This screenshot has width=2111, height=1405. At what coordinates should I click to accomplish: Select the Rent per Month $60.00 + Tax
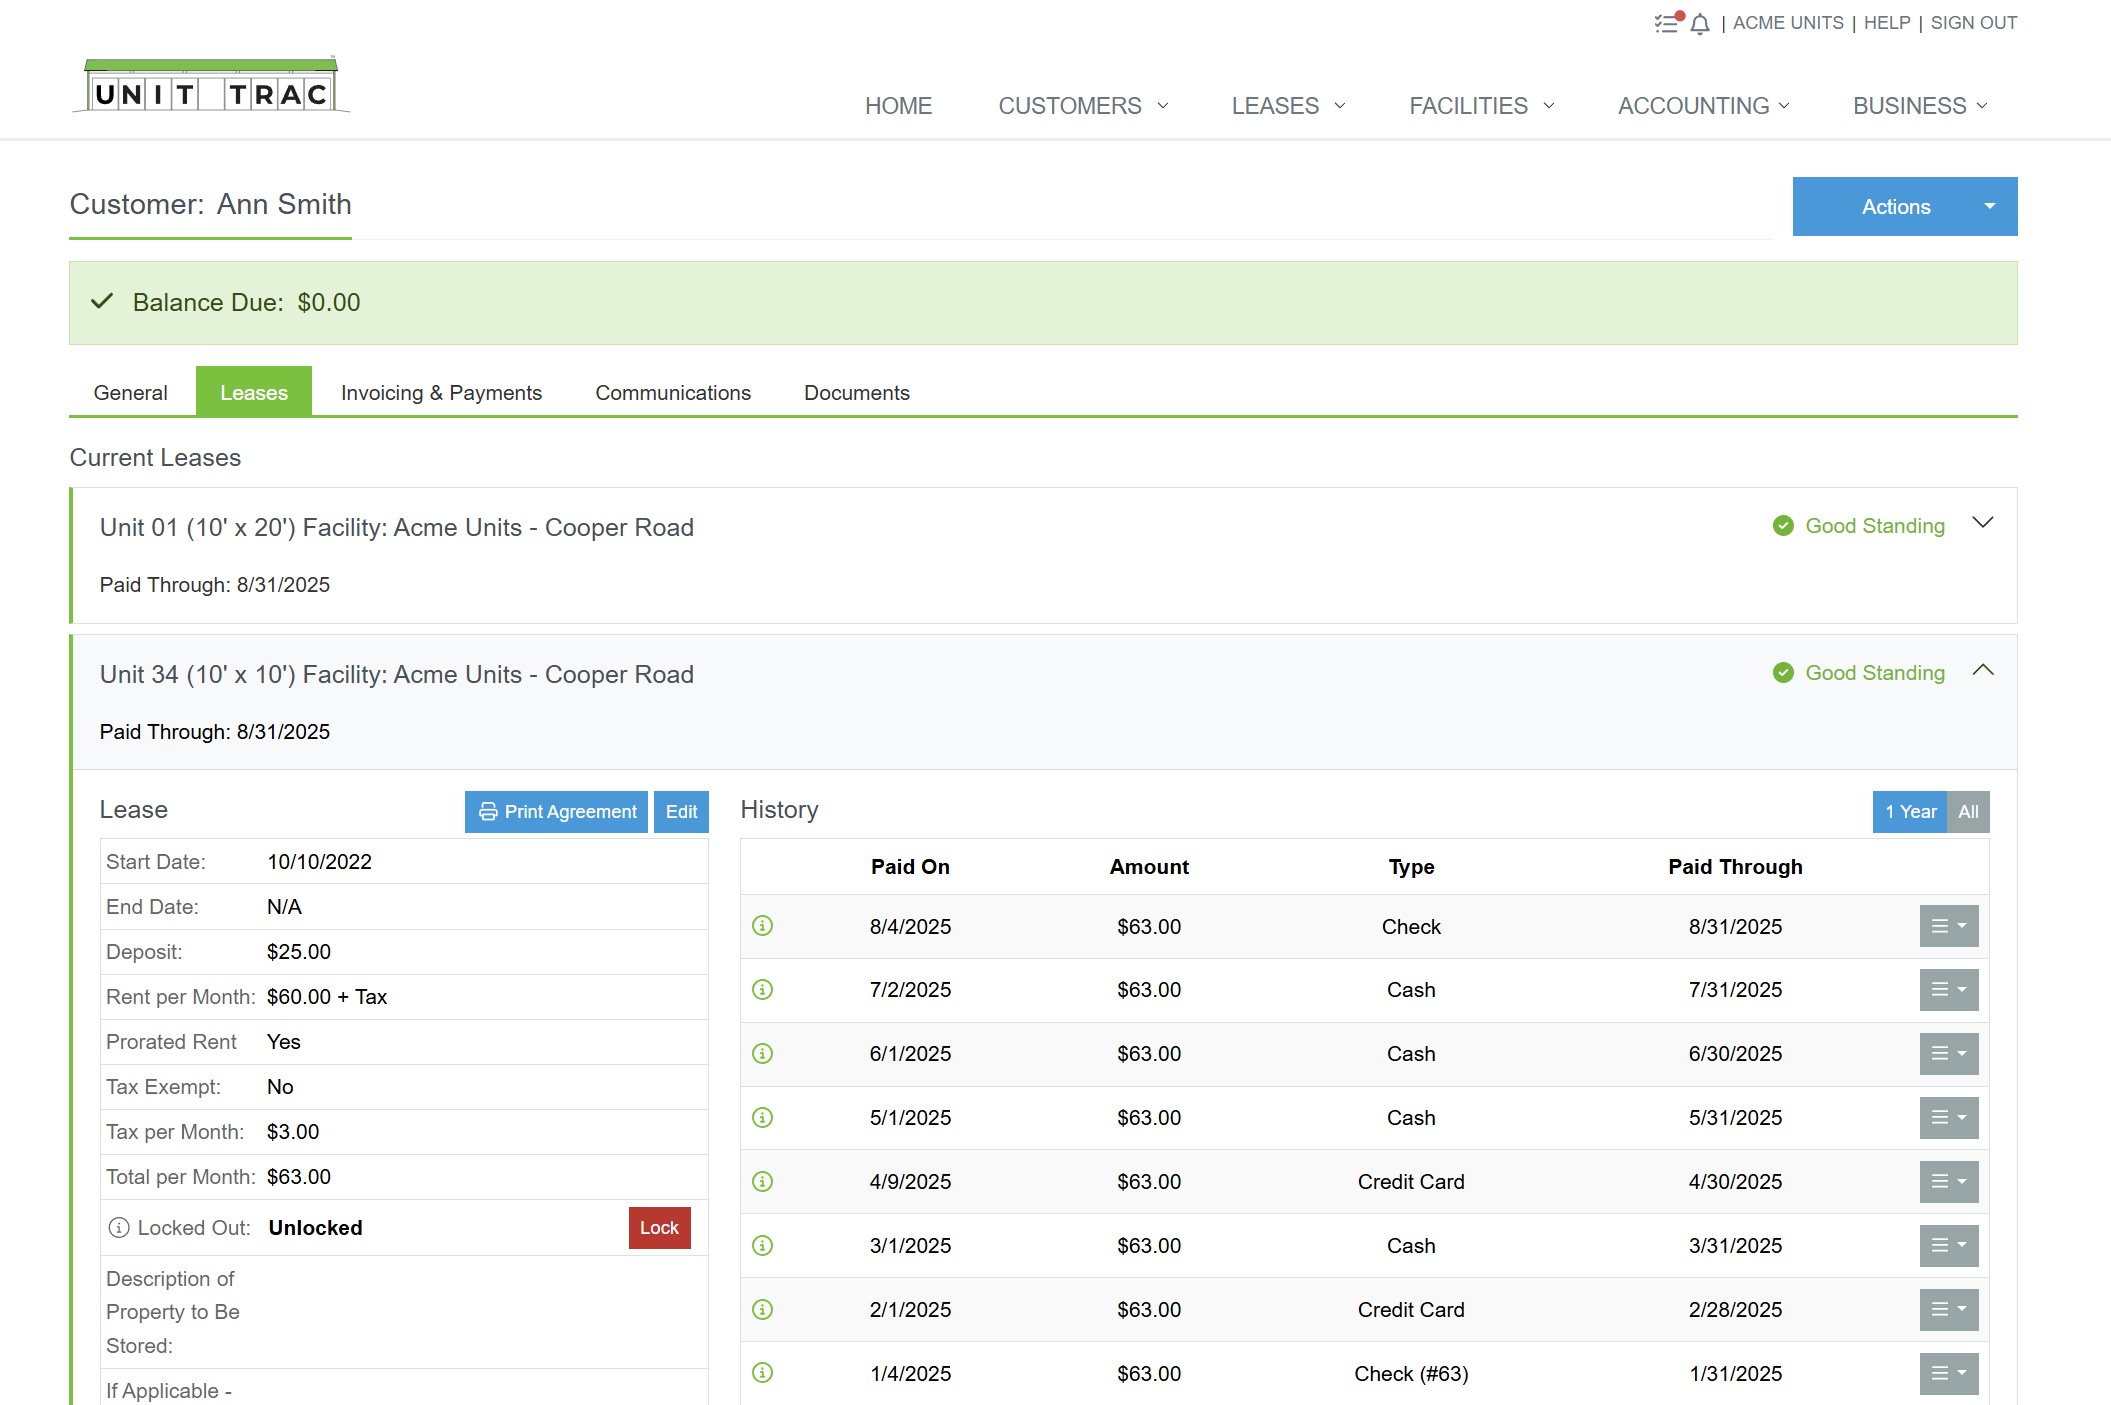pos(327,997)
